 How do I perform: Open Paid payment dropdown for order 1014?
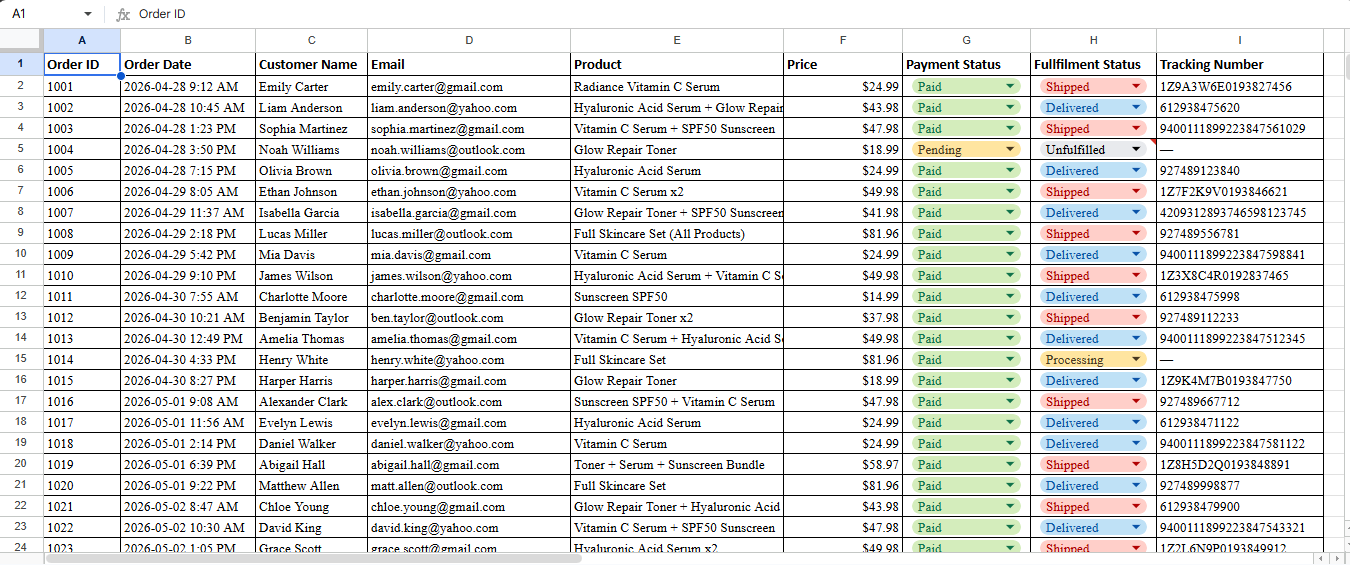1010,360
